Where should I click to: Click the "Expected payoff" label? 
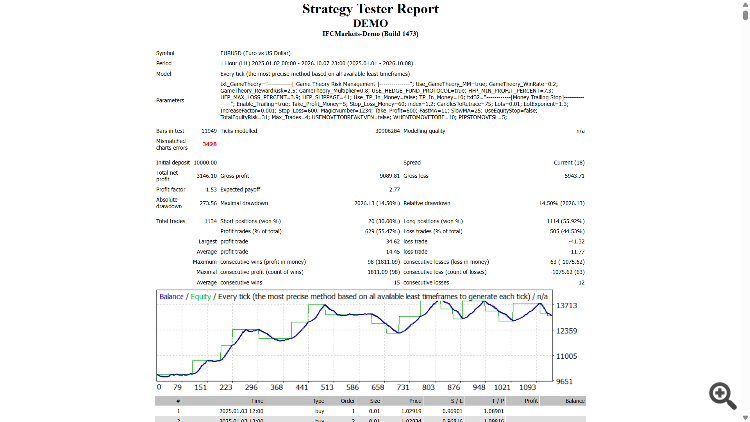[x=240, y=189]
